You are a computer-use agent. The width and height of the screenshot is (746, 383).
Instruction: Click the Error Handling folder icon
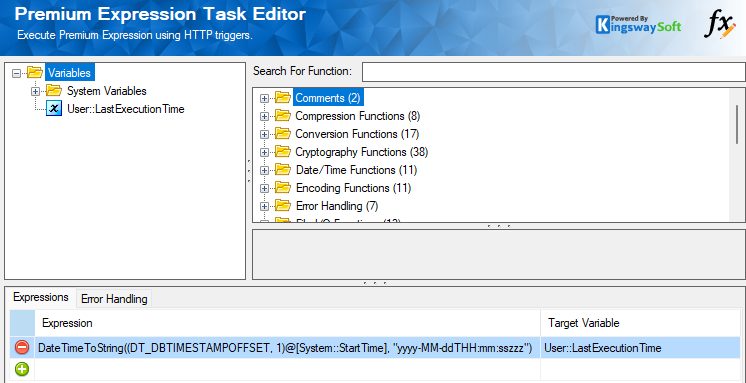pos(283,206)
